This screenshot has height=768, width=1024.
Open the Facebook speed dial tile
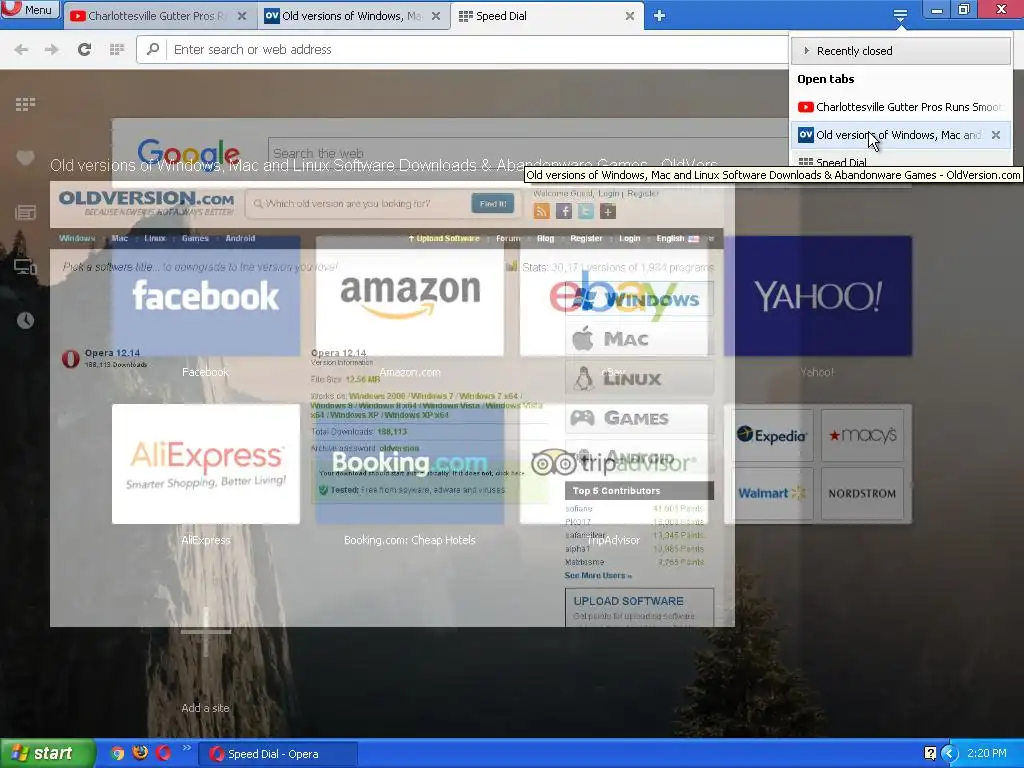[x=206, y=296]
